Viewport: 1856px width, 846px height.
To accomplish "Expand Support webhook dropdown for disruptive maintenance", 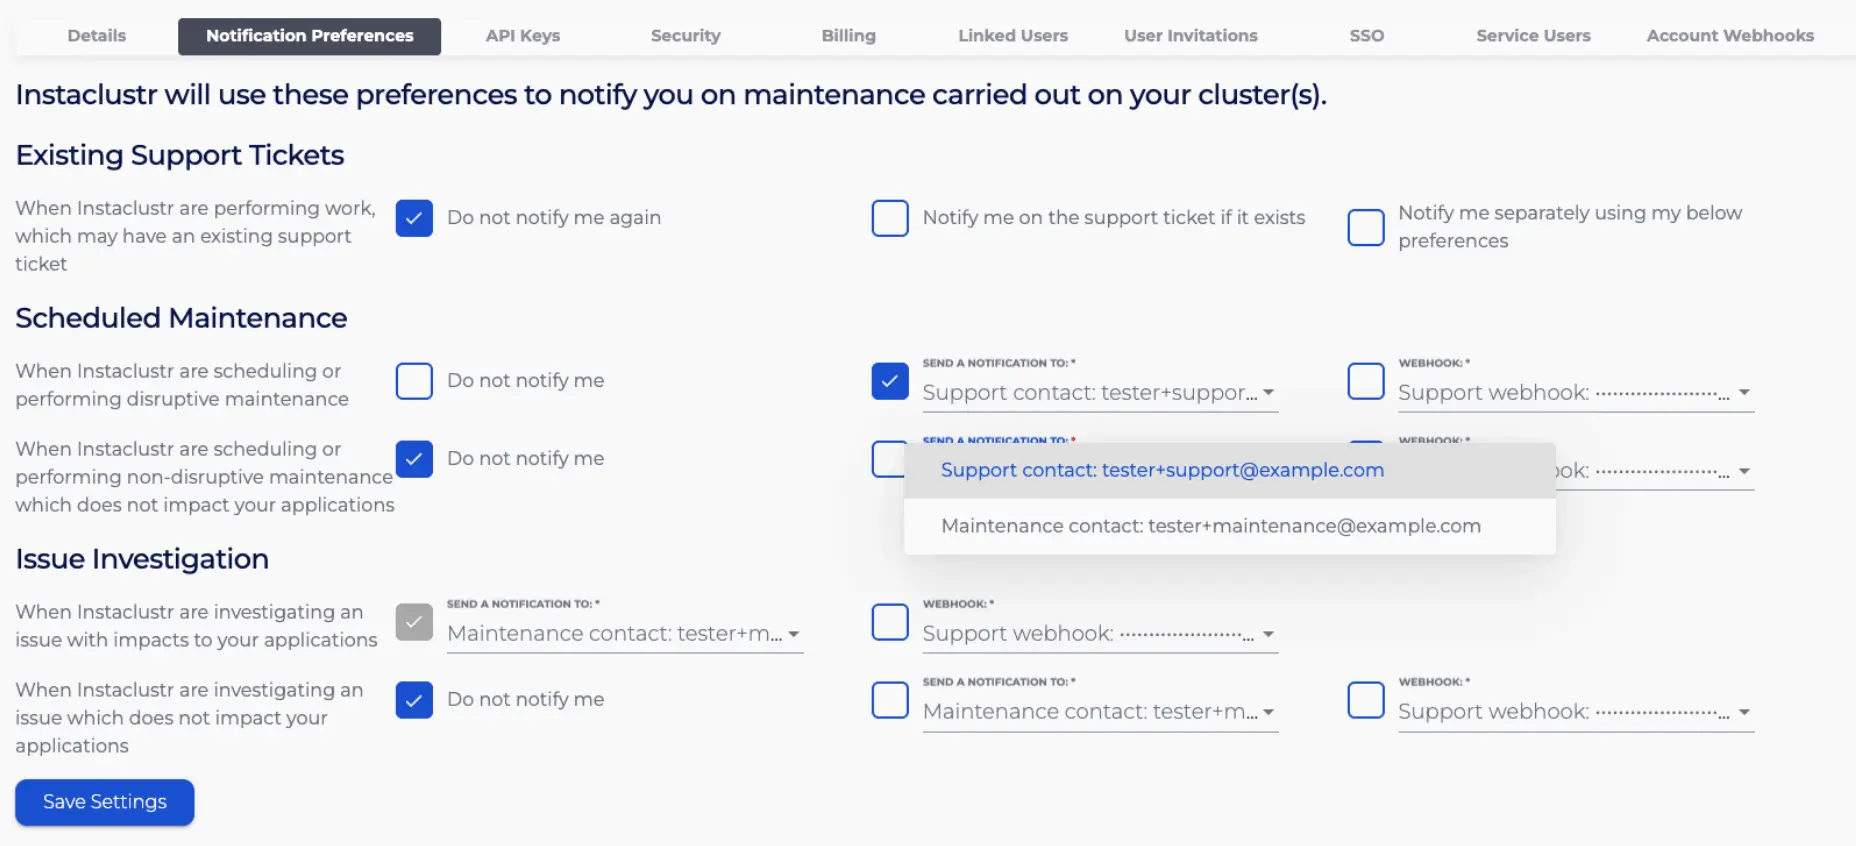I will click(x=1575, y=393).
